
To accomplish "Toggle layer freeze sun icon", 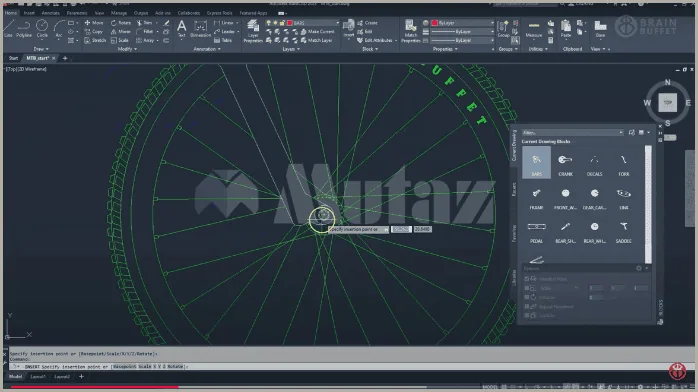I will click(x=275, y=23).
